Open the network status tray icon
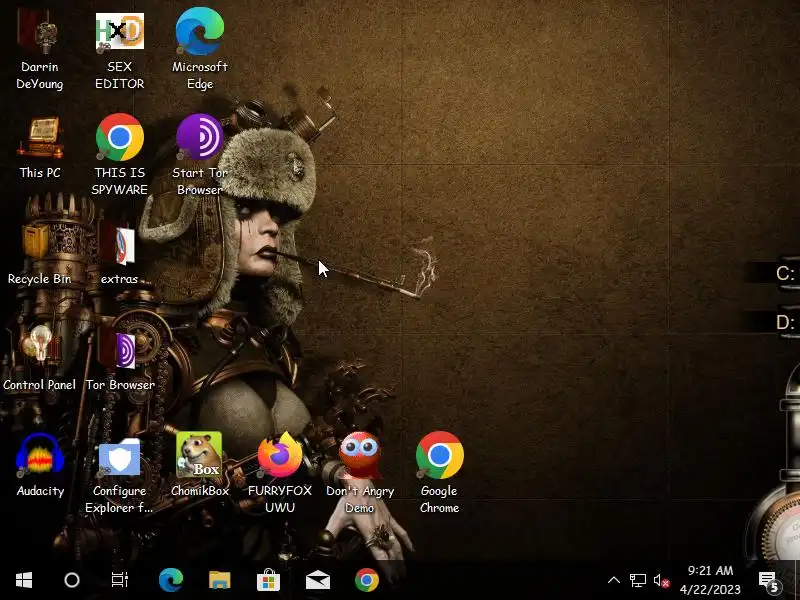 (637, 580)
